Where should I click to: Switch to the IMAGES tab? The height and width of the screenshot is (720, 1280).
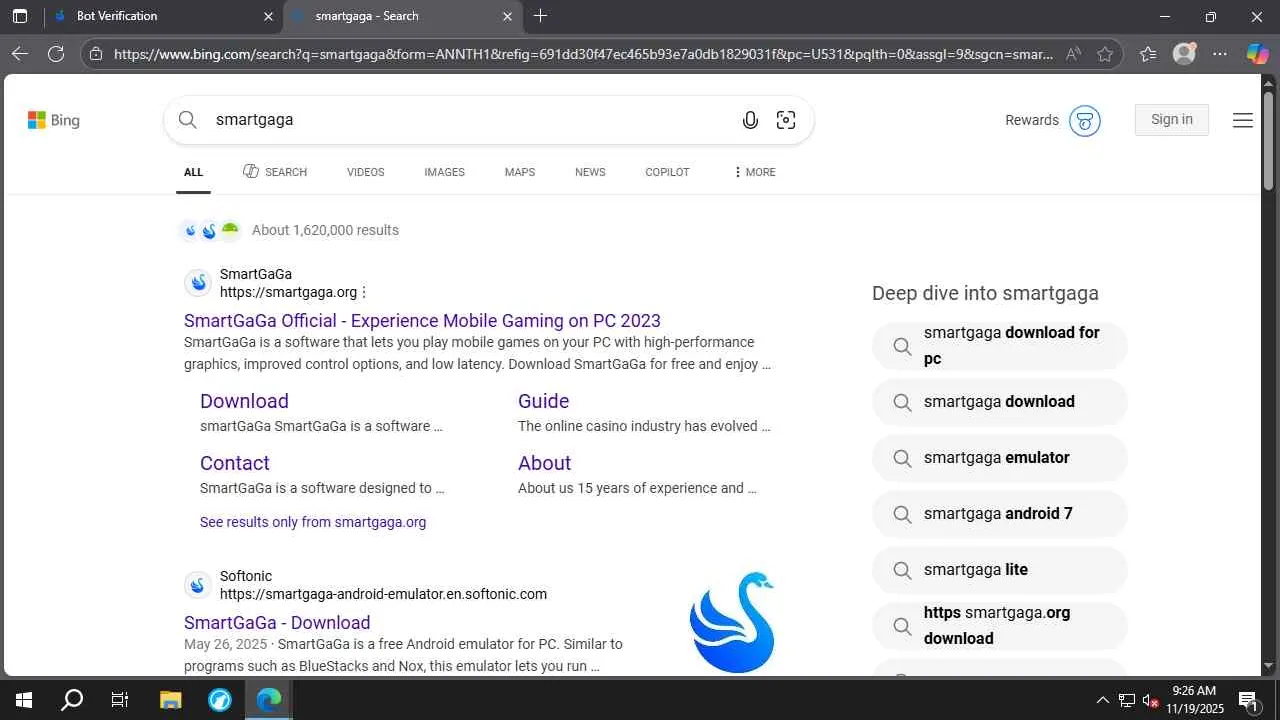coord(444,172)
